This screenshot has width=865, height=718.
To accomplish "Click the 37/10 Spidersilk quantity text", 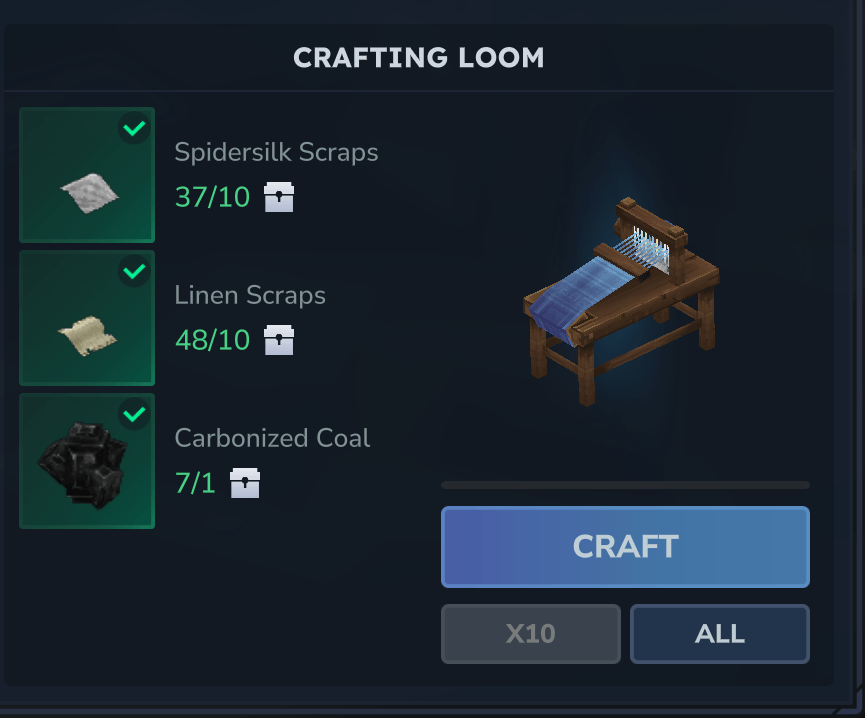I will coord(212,197).
